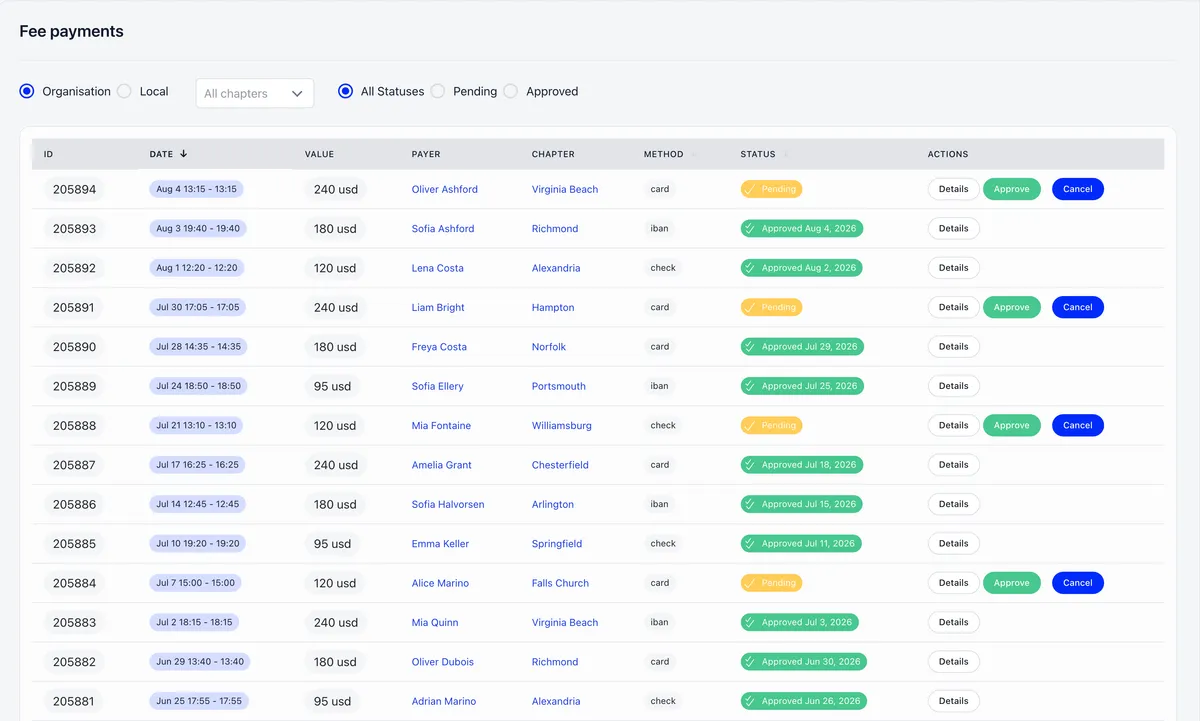Select the Organisation radio button

click(x=27, y=91)
